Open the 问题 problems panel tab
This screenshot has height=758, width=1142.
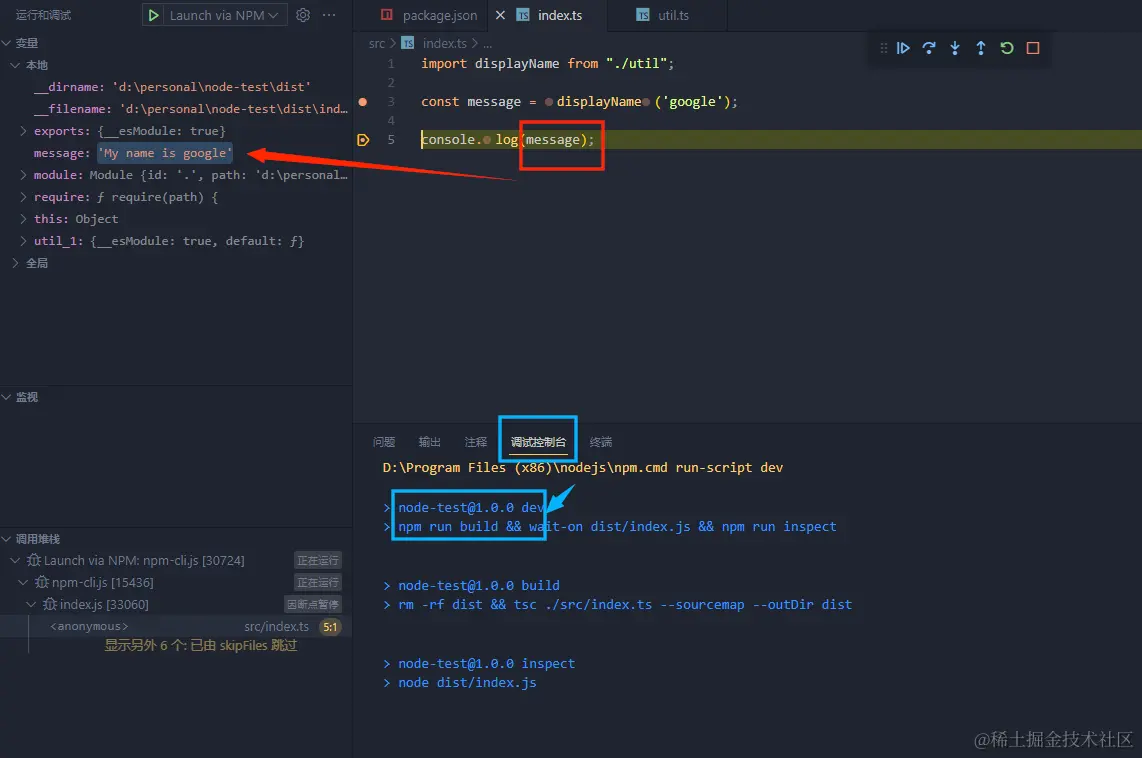(x=384, y=442)
